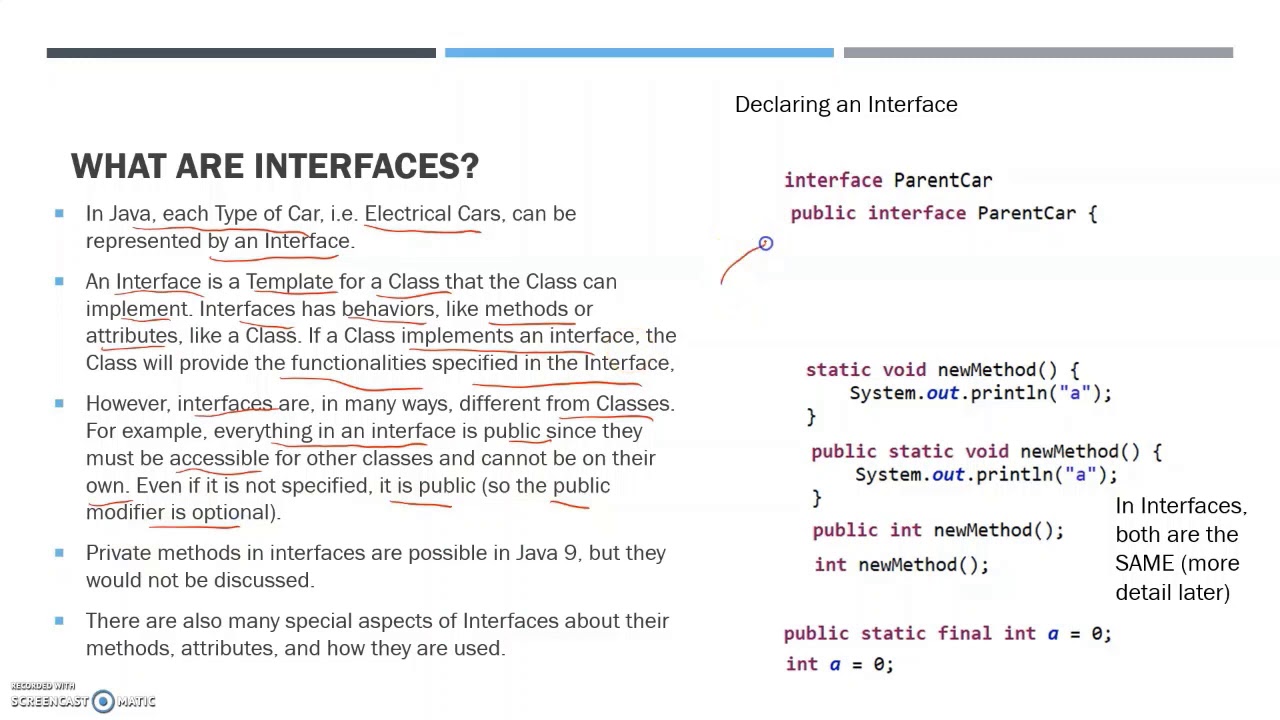Click the 'int newMethod();' line without public
The height and width of the screenshot is (720, 1280).
901,565
